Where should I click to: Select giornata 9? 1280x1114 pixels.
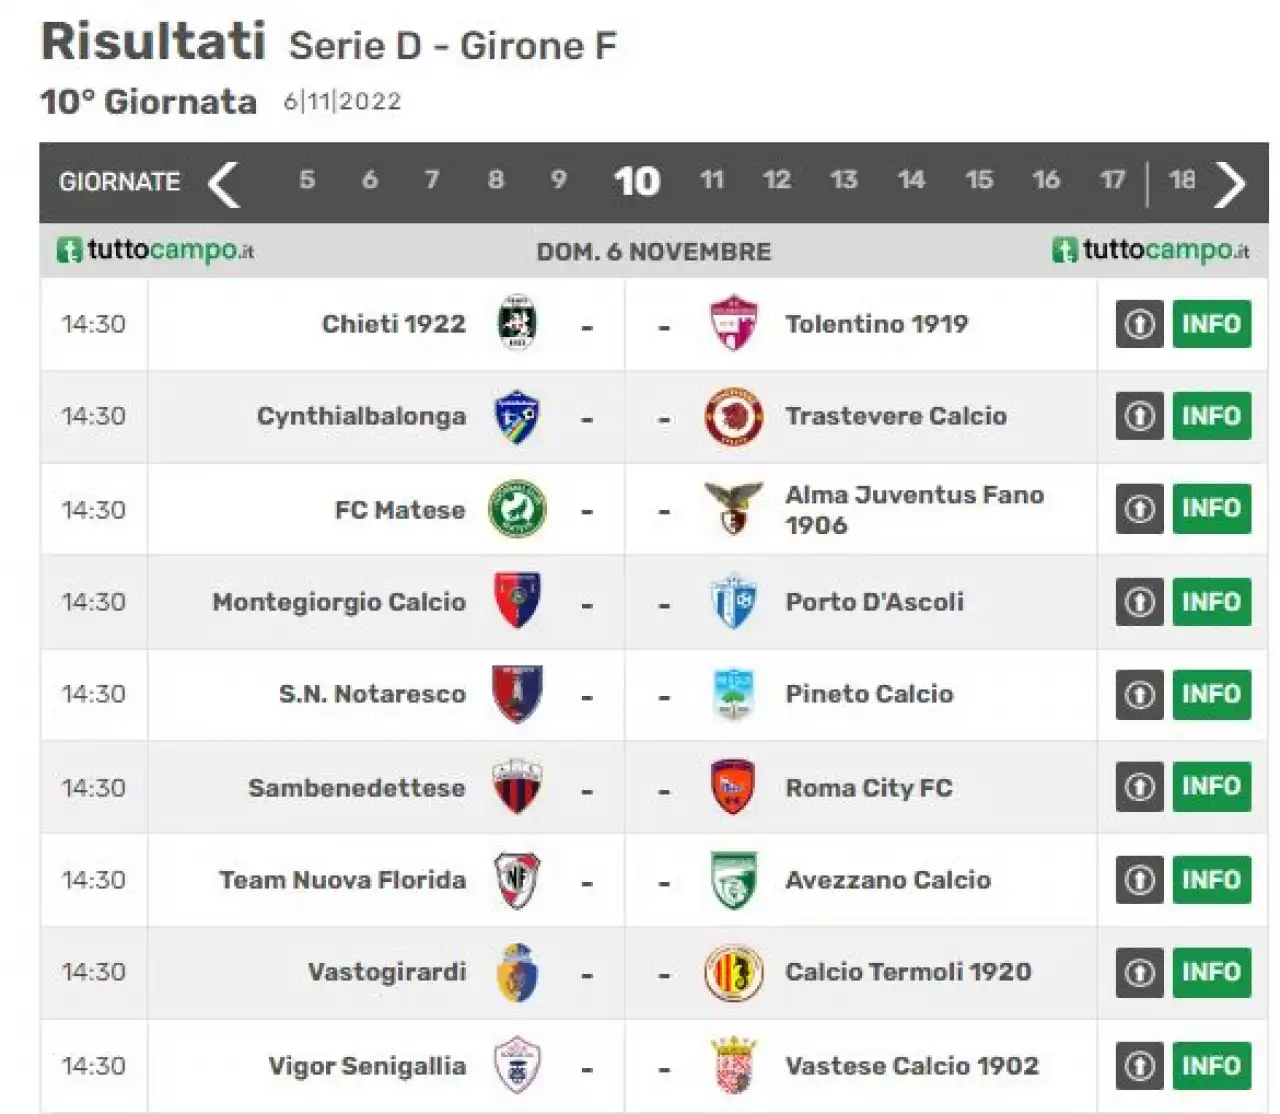pos(558,180)
